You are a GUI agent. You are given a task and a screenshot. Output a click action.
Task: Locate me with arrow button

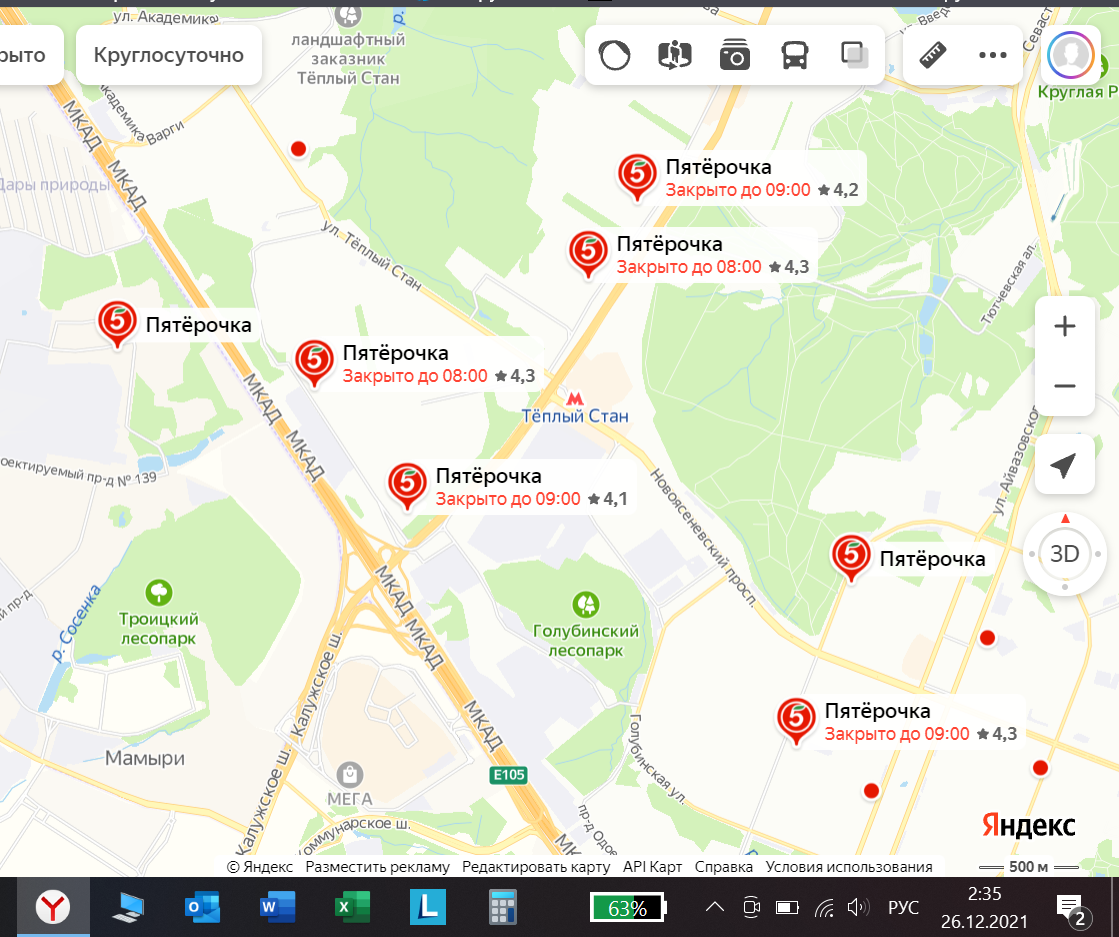pyautogui.click(x=1064, y=465)
